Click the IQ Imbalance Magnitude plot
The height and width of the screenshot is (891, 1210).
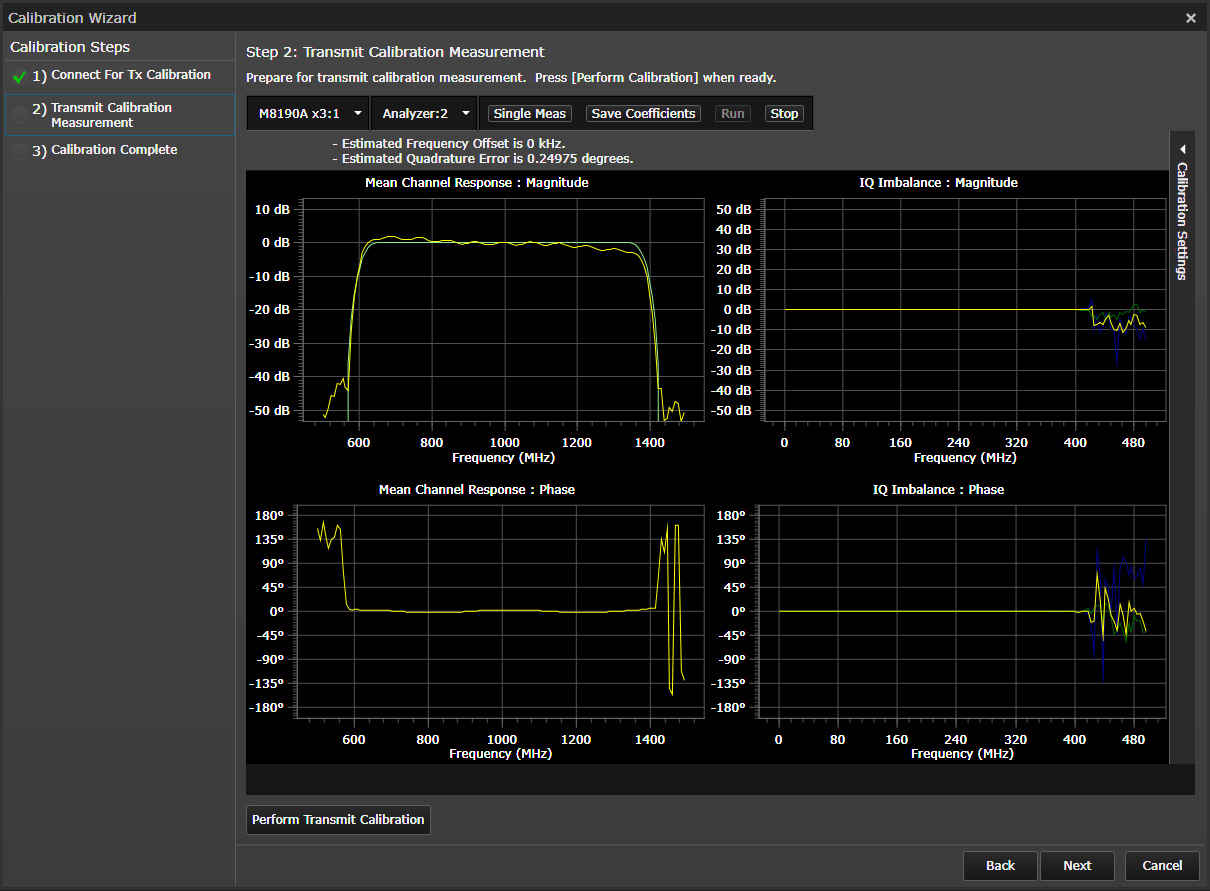965,310
